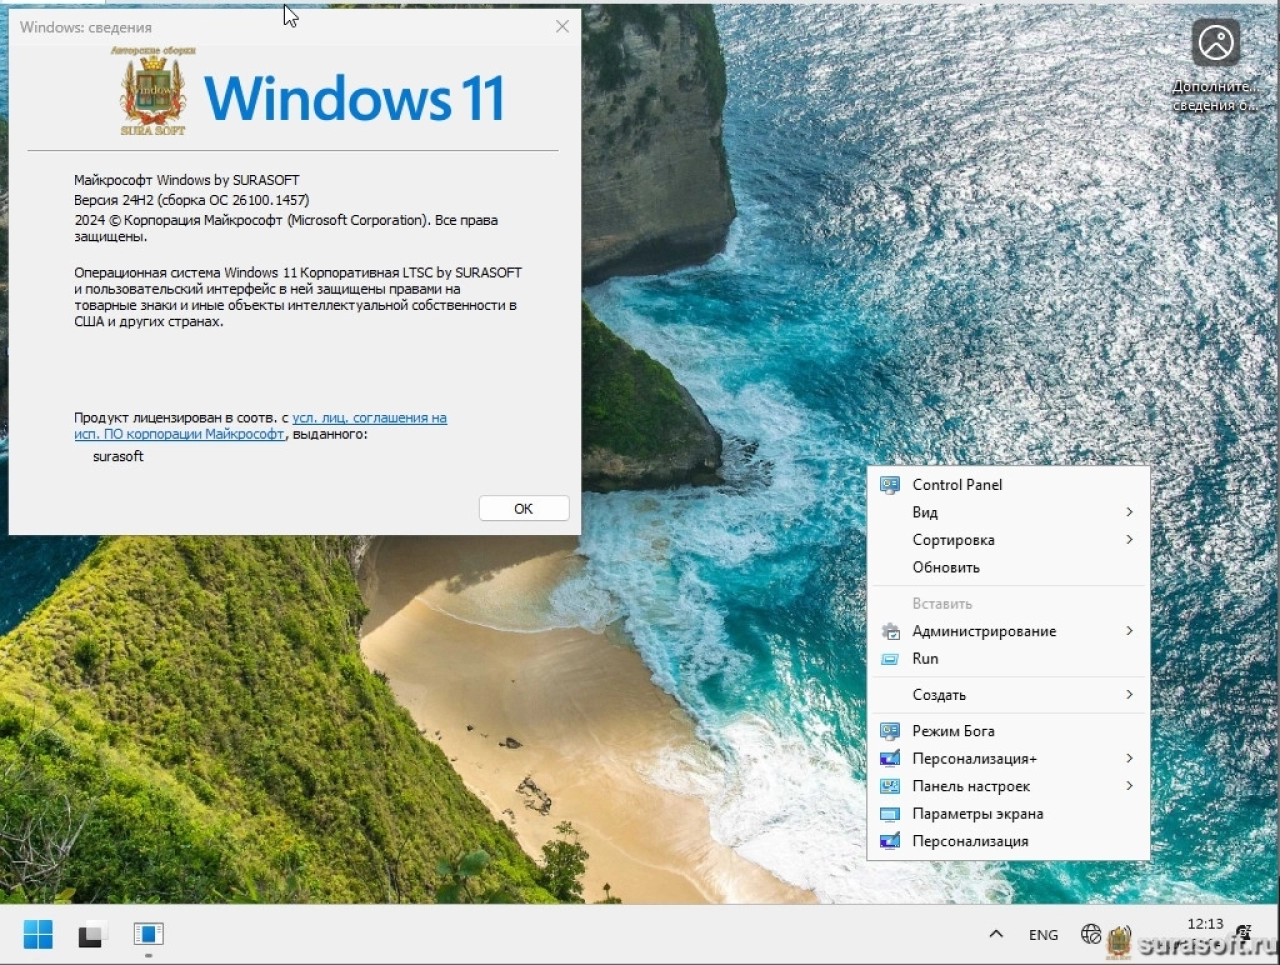Open the Персонализация+ submenu entry

(1008, 759)
